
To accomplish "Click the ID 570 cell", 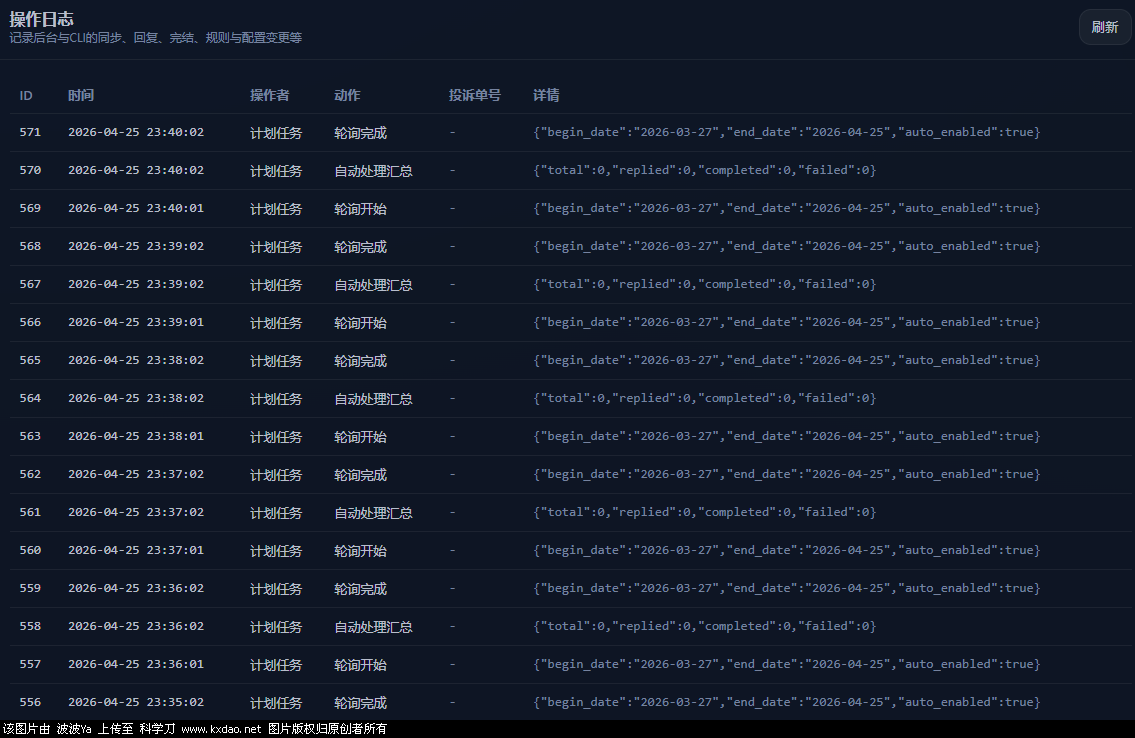I will [x=30, y=171].
